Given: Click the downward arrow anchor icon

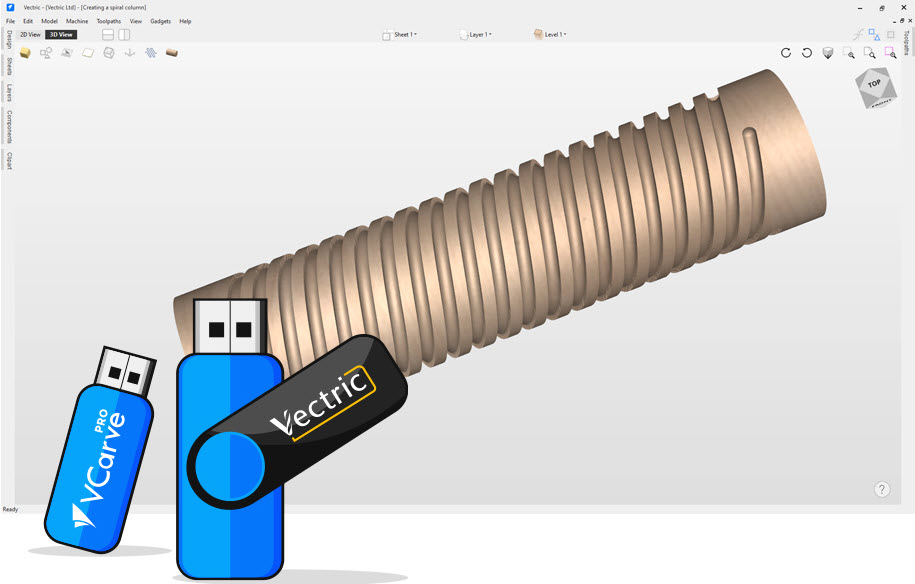Looking at the screenshot, I should (x=130, y=53).
